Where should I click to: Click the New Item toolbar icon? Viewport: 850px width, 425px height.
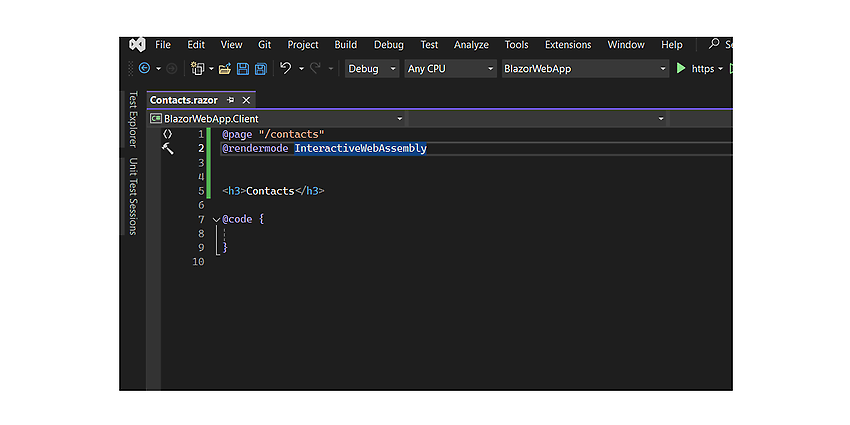(198, 69)
